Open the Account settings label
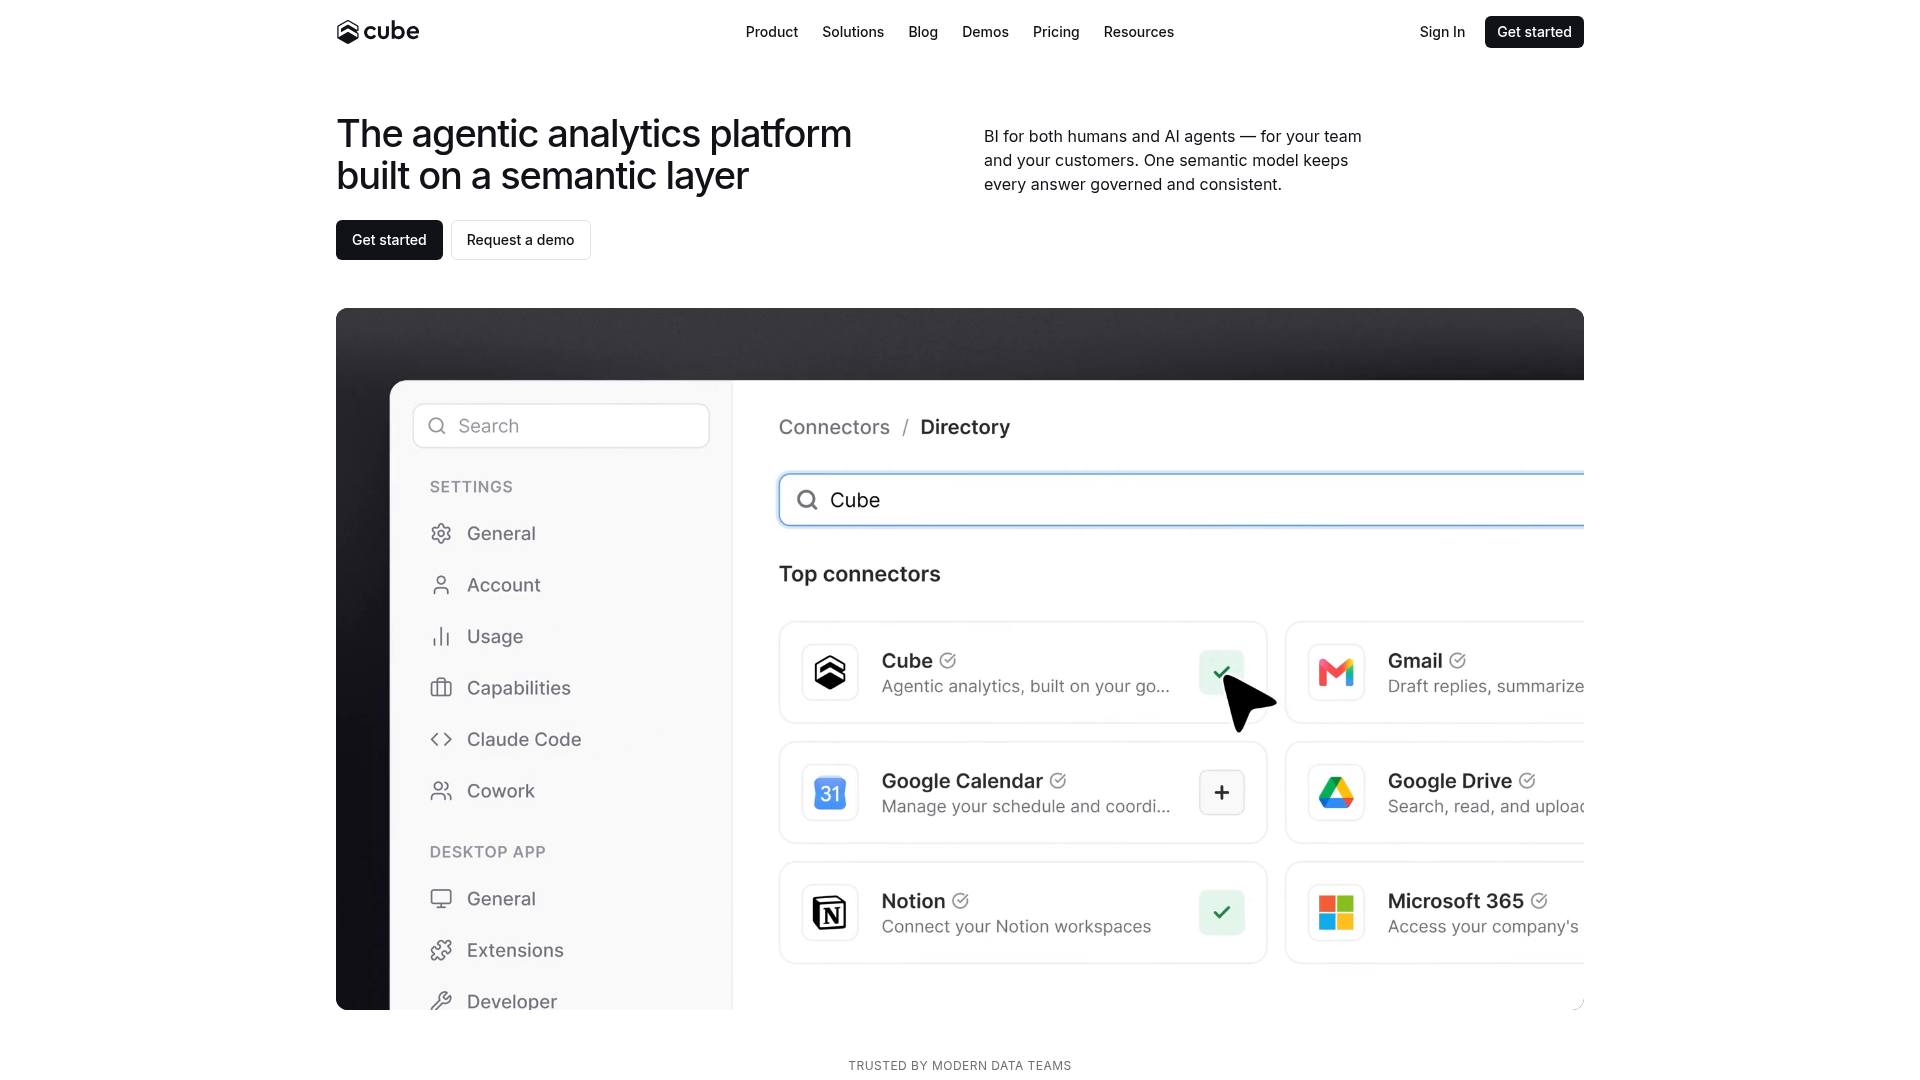The height and width of the screenshot is (1080, 1920). (x=504, y=585)
